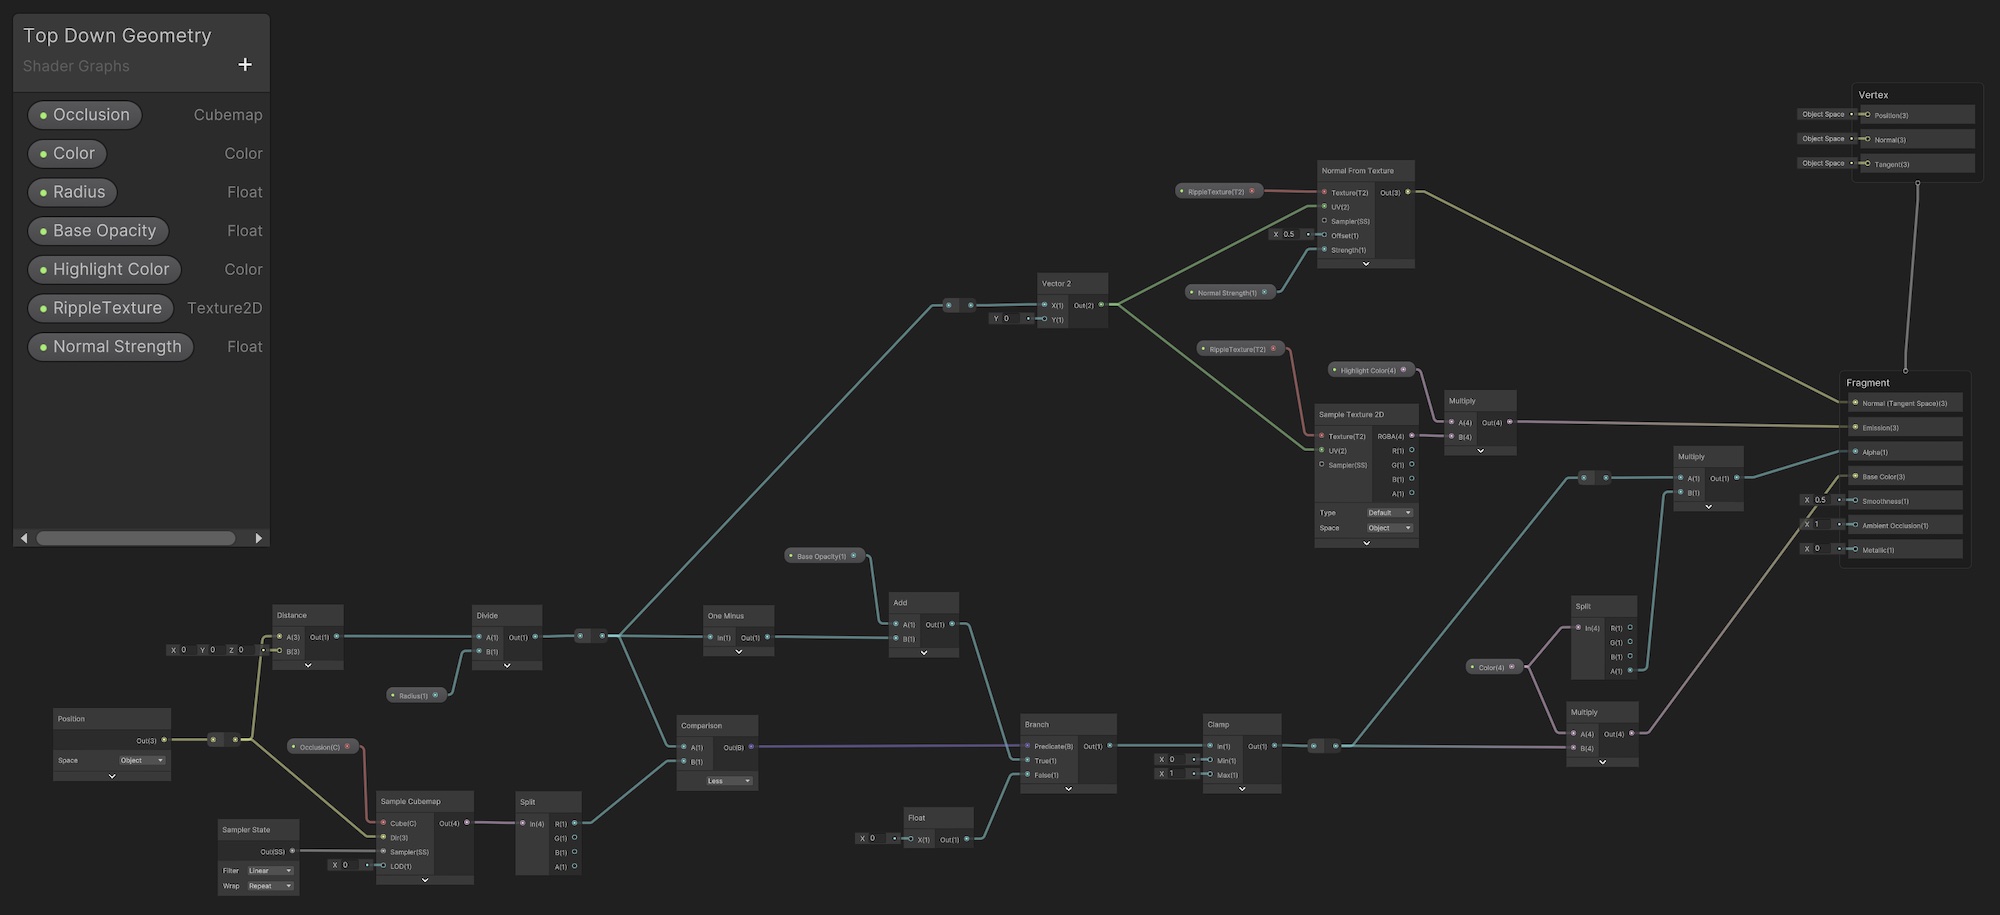2000x915 pixels.
Task: Click the Out(3) port on the Position node
Action: [x=164, y=740]
